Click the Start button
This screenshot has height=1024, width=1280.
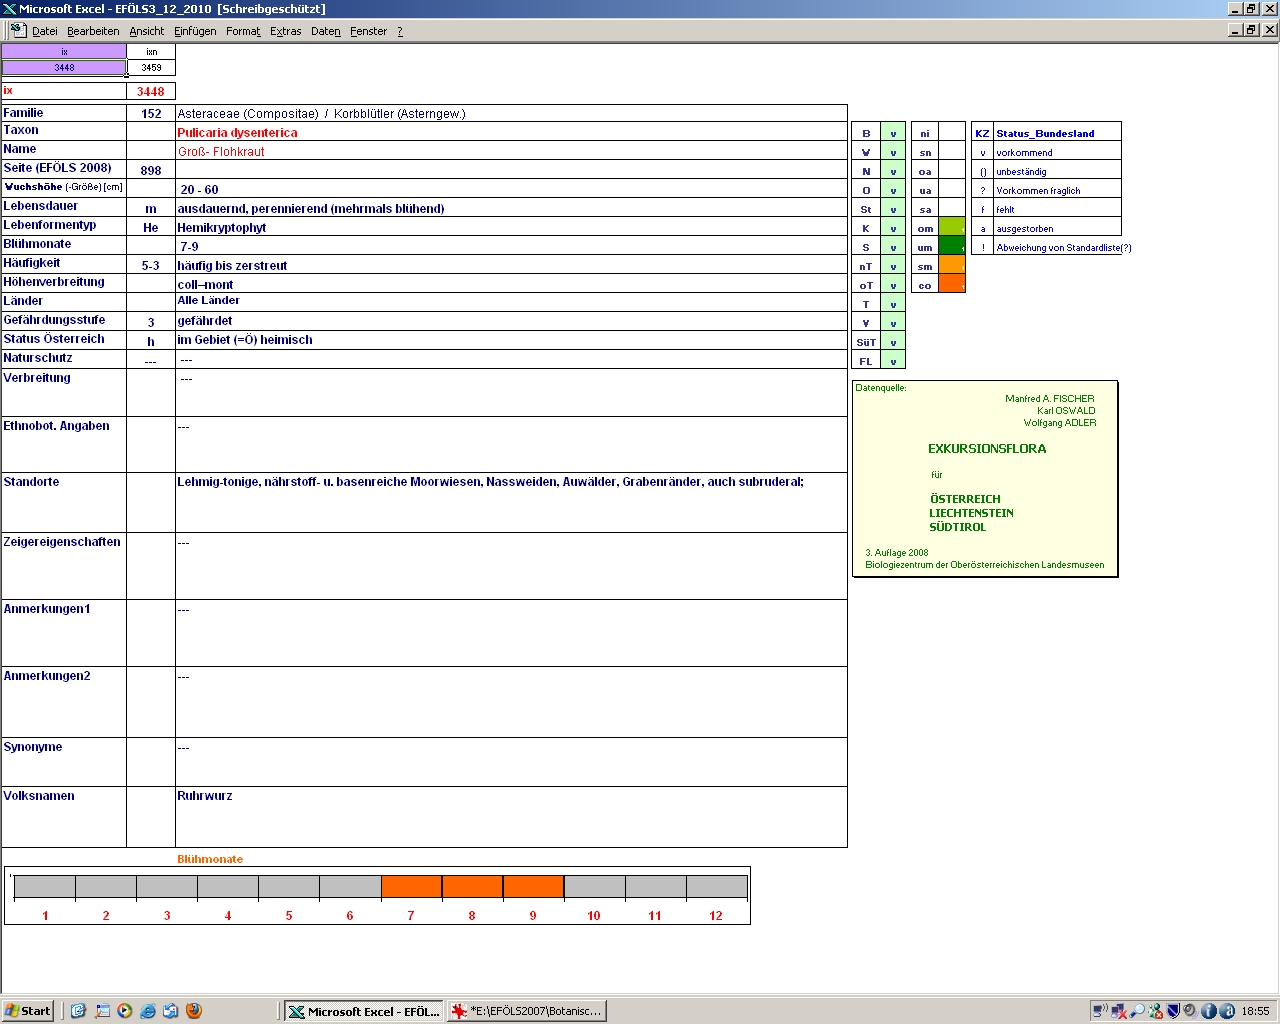[28, 1011]
